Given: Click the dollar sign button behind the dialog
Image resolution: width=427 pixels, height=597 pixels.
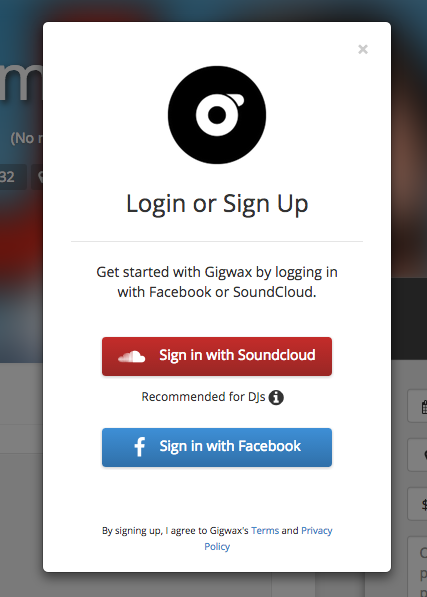Looking at the screenshot, I should click(x=417, y=504).
